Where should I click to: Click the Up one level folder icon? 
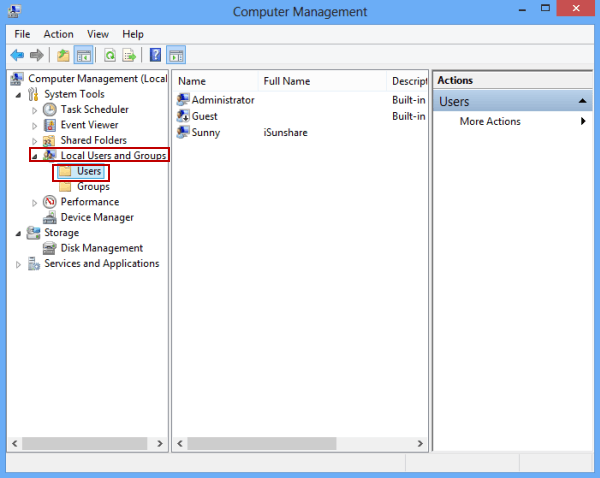[63, 55]
